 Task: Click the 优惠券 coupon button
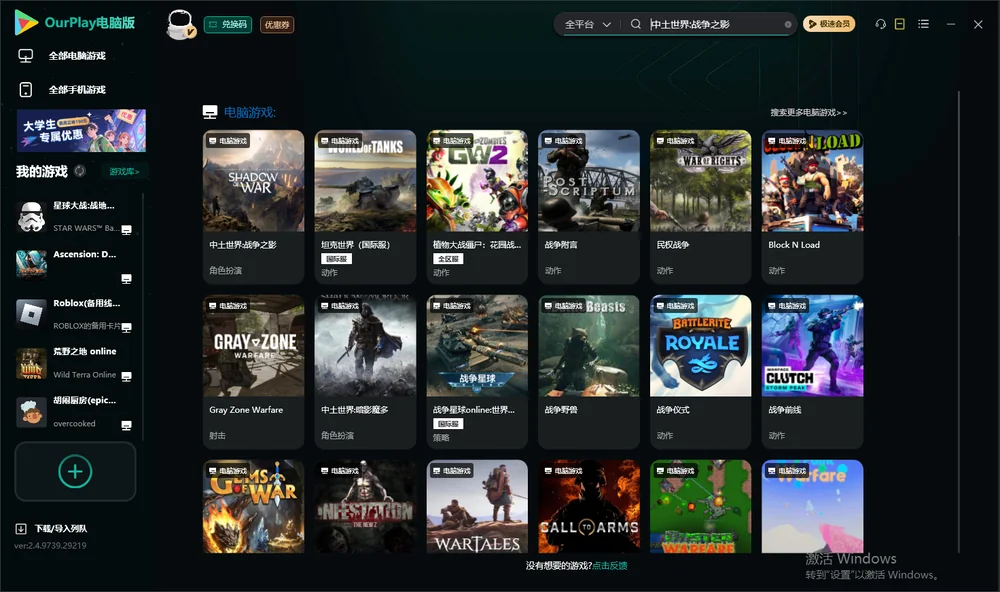(x=277, y=25)
